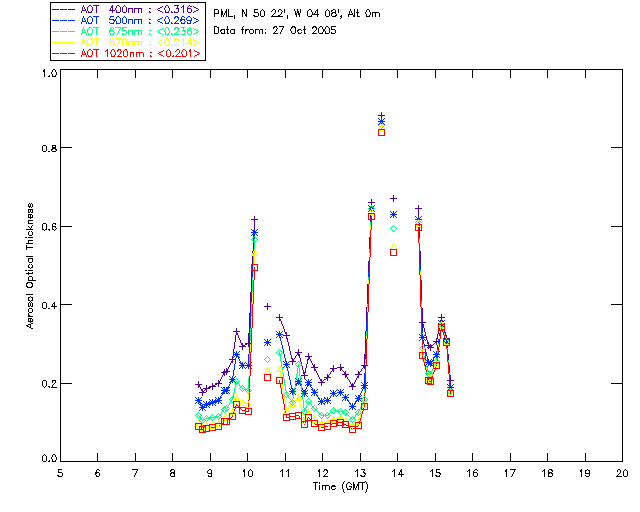Click the 'Data from: 27 Oct 2005' text

pyautogui.click(x=275, y=31)
